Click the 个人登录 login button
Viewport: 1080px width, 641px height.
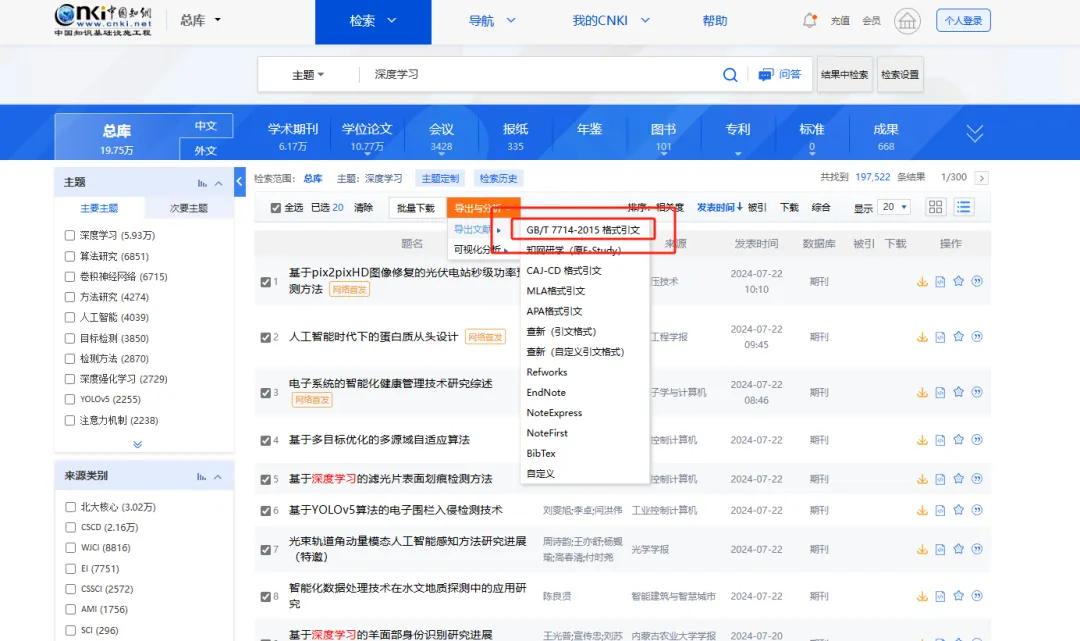[x=963, y=21]
